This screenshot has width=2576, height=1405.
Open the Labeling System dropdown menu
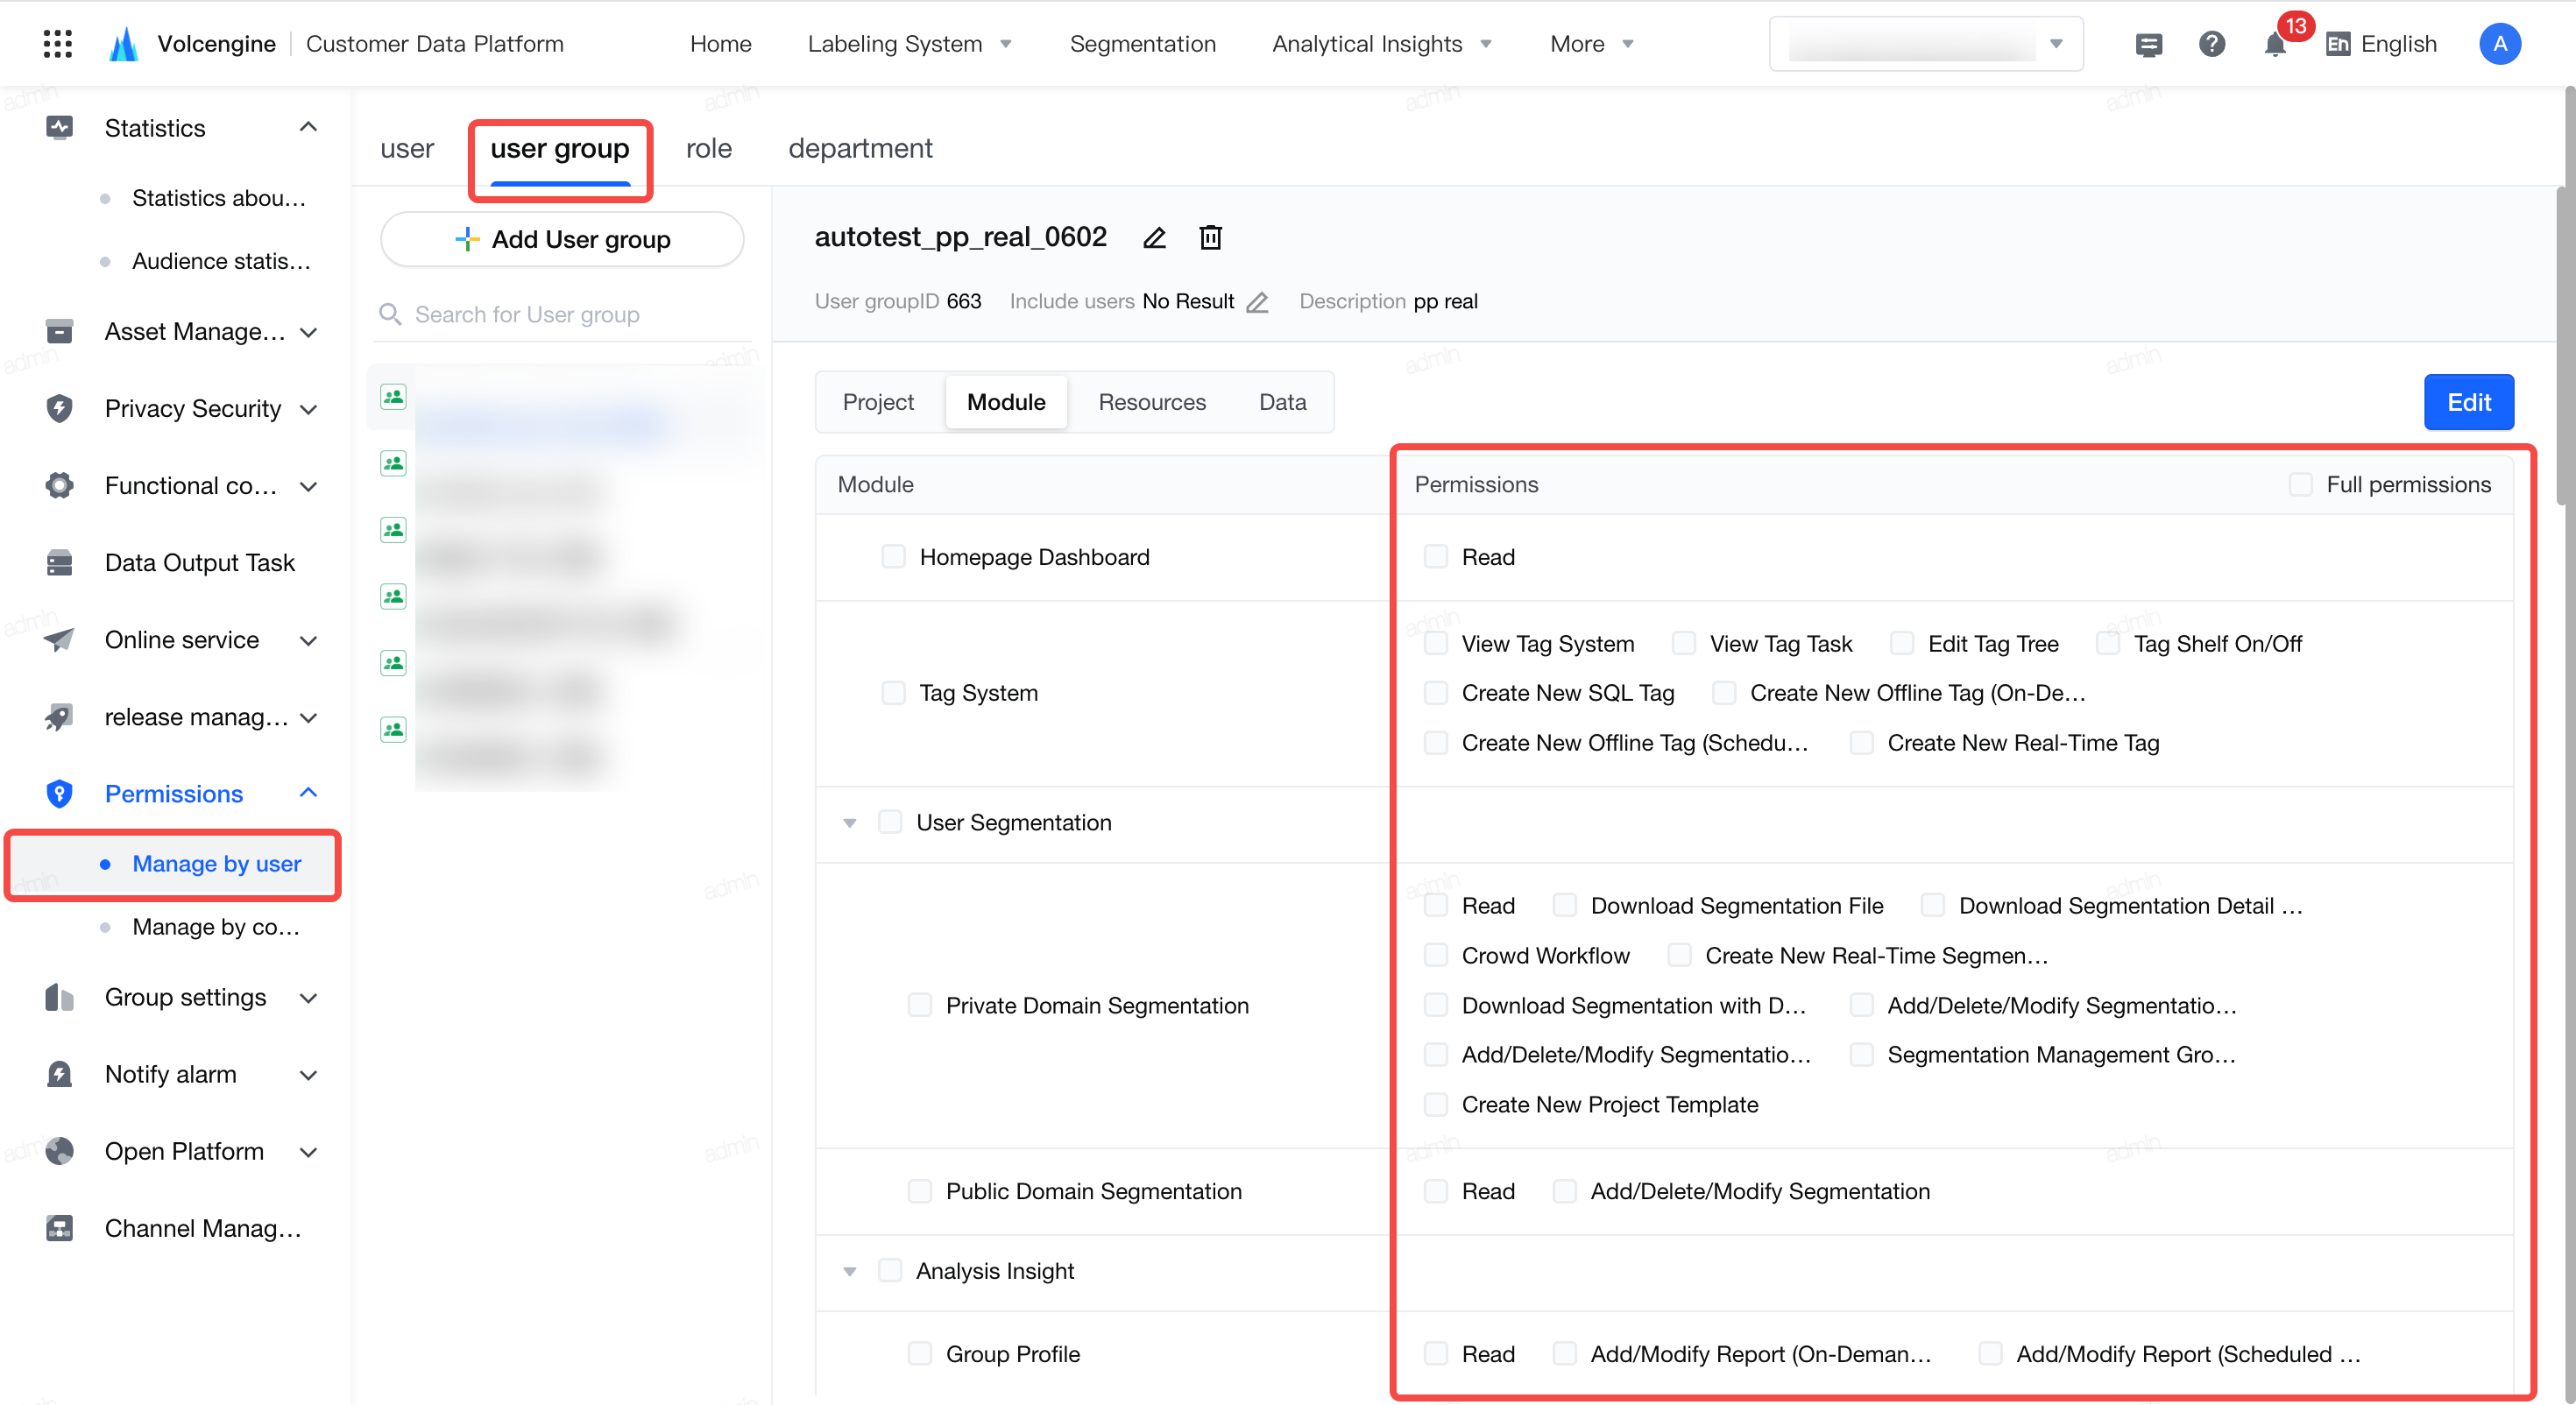tap(909, 44)
